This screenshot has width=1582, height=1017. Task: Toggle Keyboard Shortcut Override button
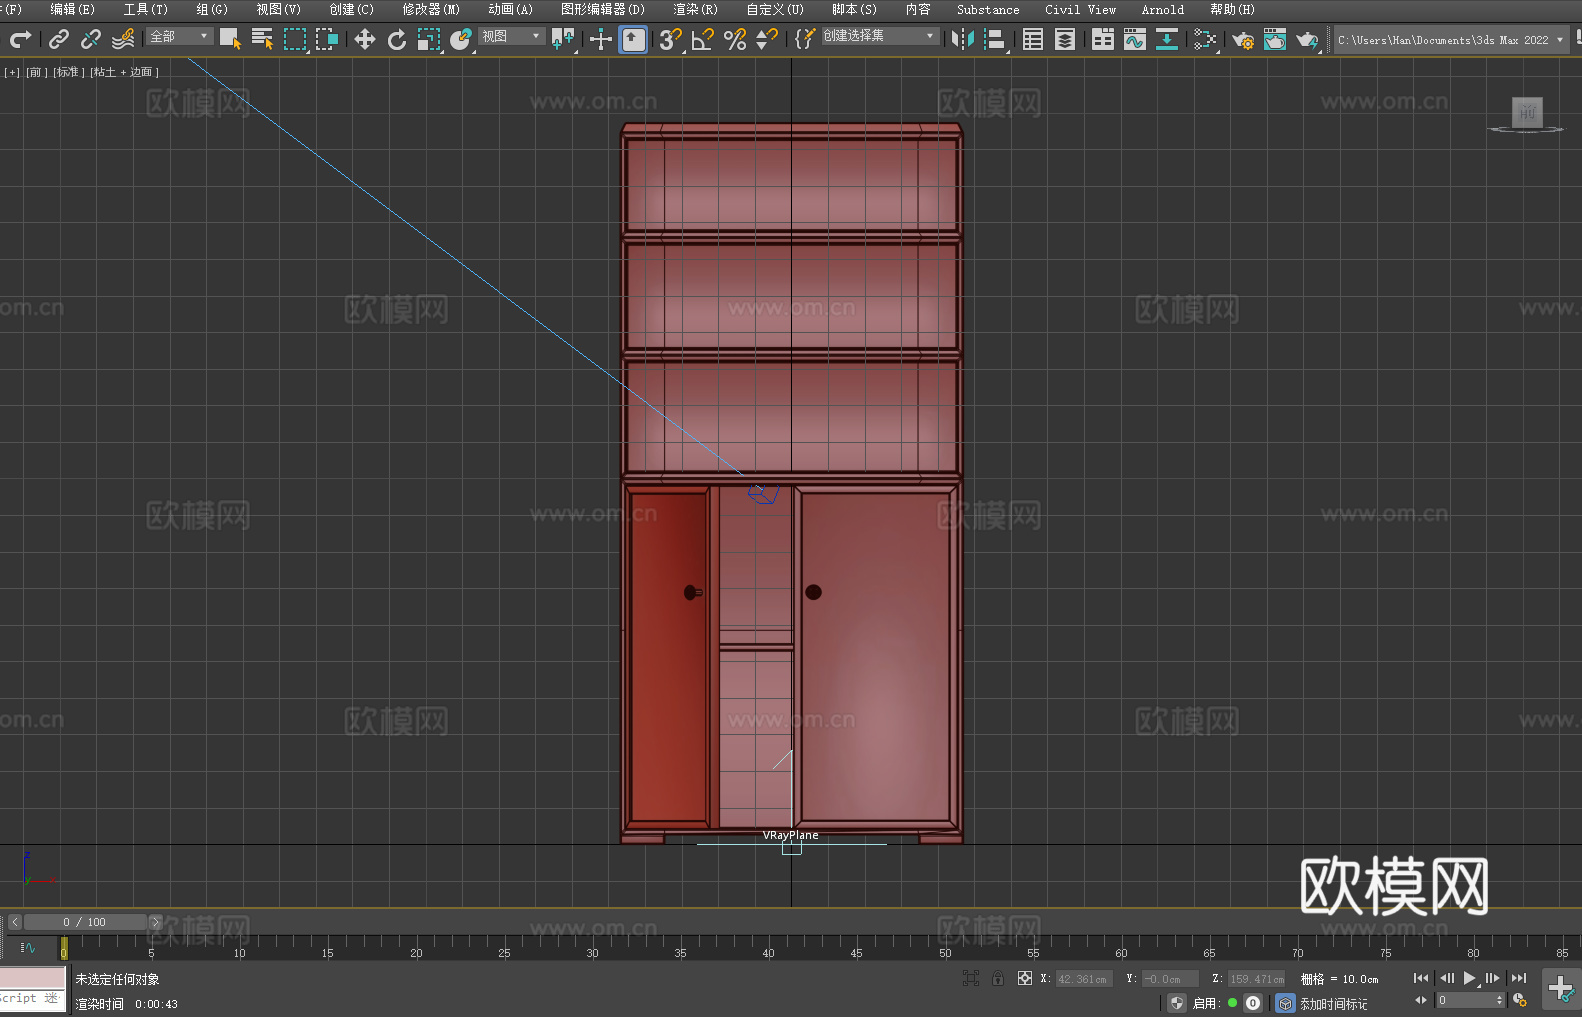(633, 39)
